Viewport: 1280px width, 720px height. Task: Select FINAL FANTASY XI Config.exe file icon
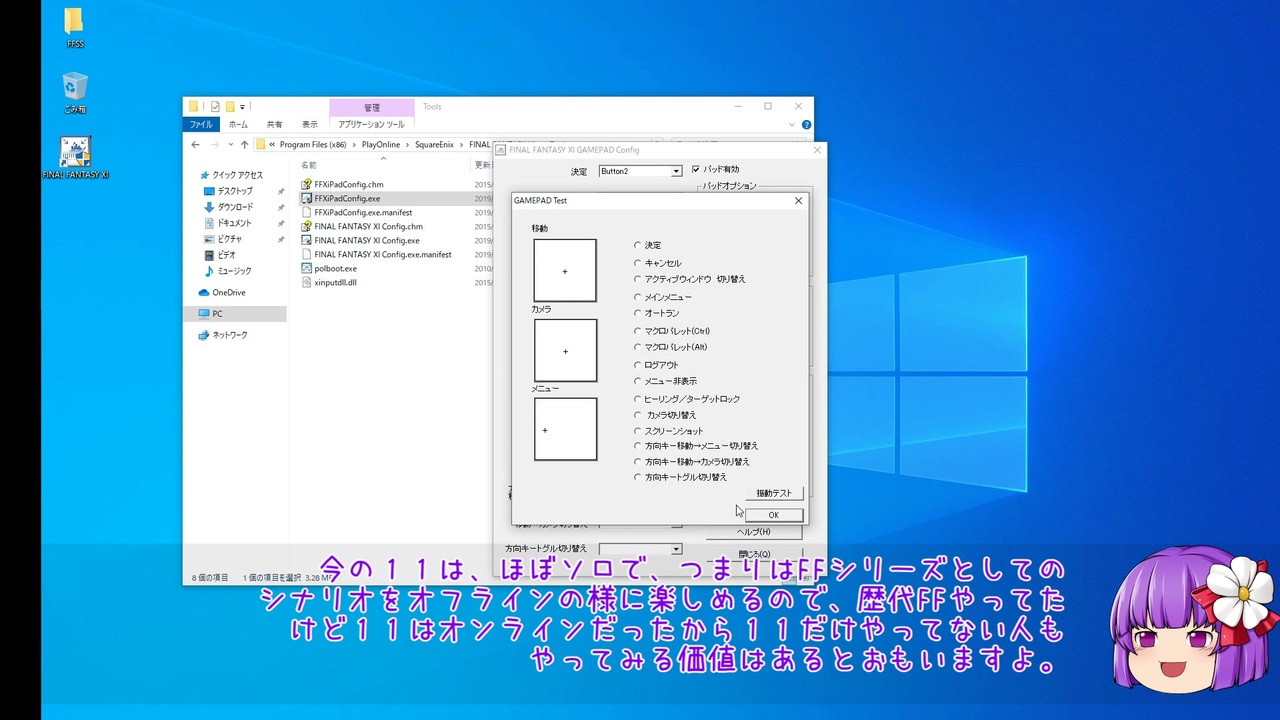pyautogui.click(x=307, y=240)
